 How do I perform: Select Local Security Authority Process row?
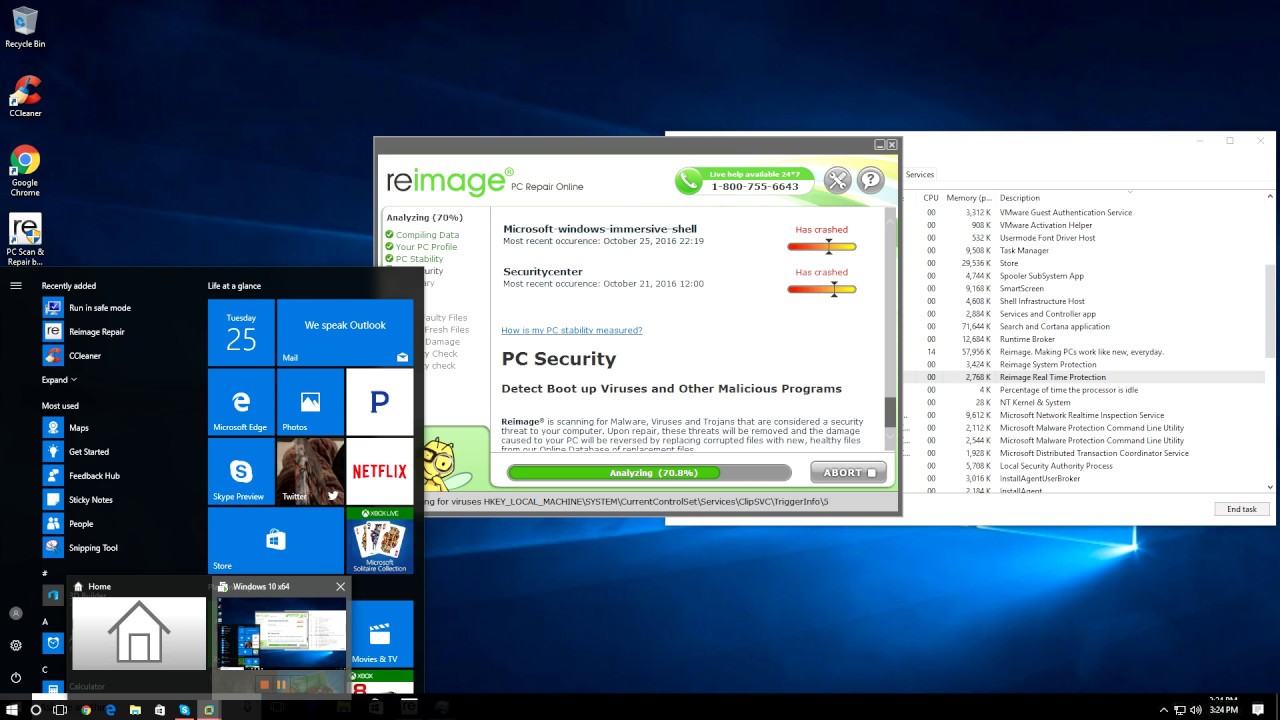(x=1085, y=466)
